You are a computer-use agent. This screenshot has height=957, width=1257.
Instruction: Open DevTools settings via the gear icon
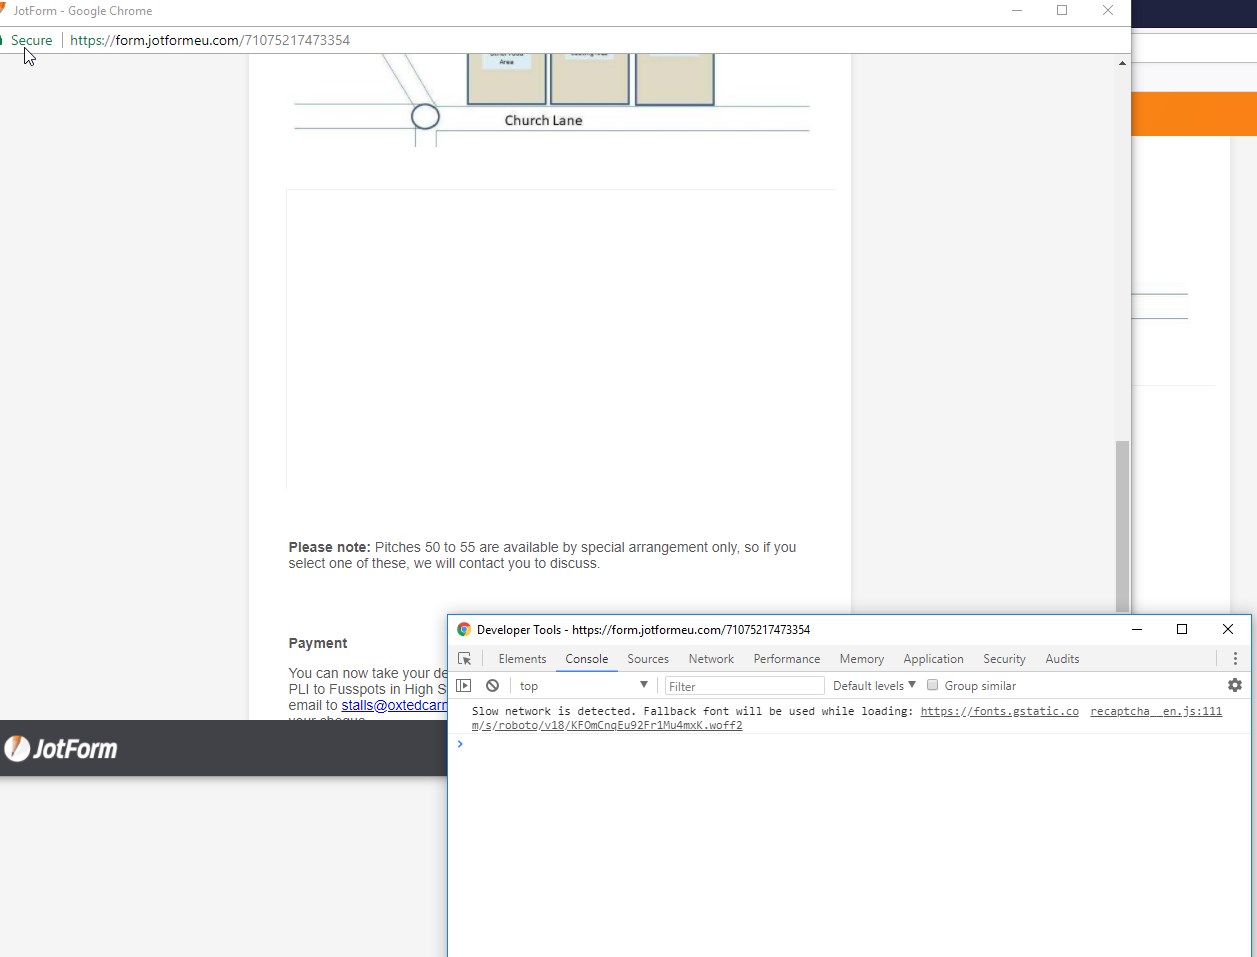[x=1235, y=685]
